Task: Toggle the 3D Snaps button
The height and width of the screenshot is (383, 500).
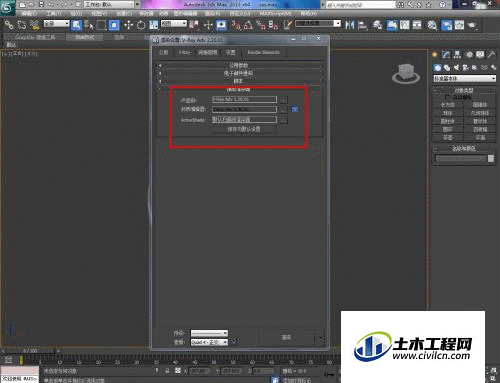Action: 236,25
